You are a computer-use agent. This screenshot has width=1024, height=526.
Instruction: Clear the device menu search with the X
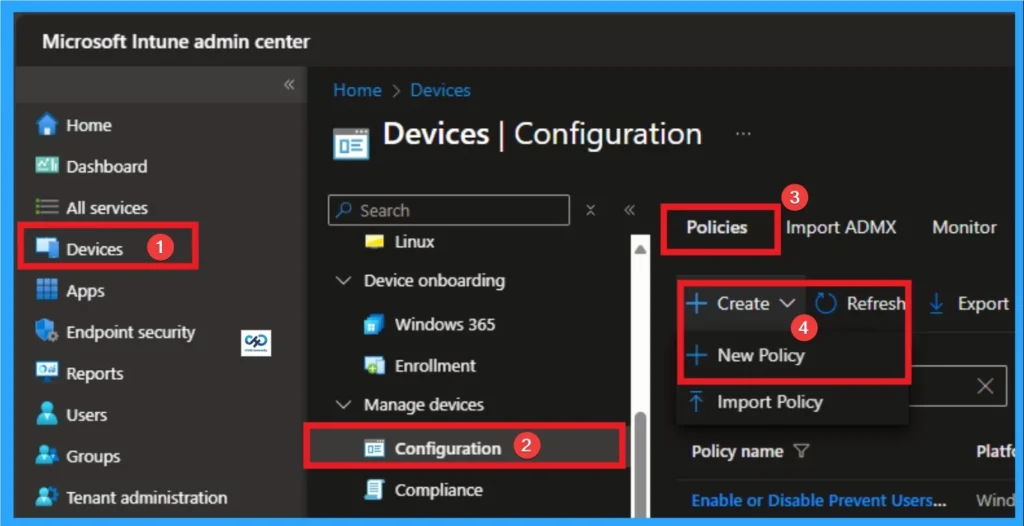(590, 210)
